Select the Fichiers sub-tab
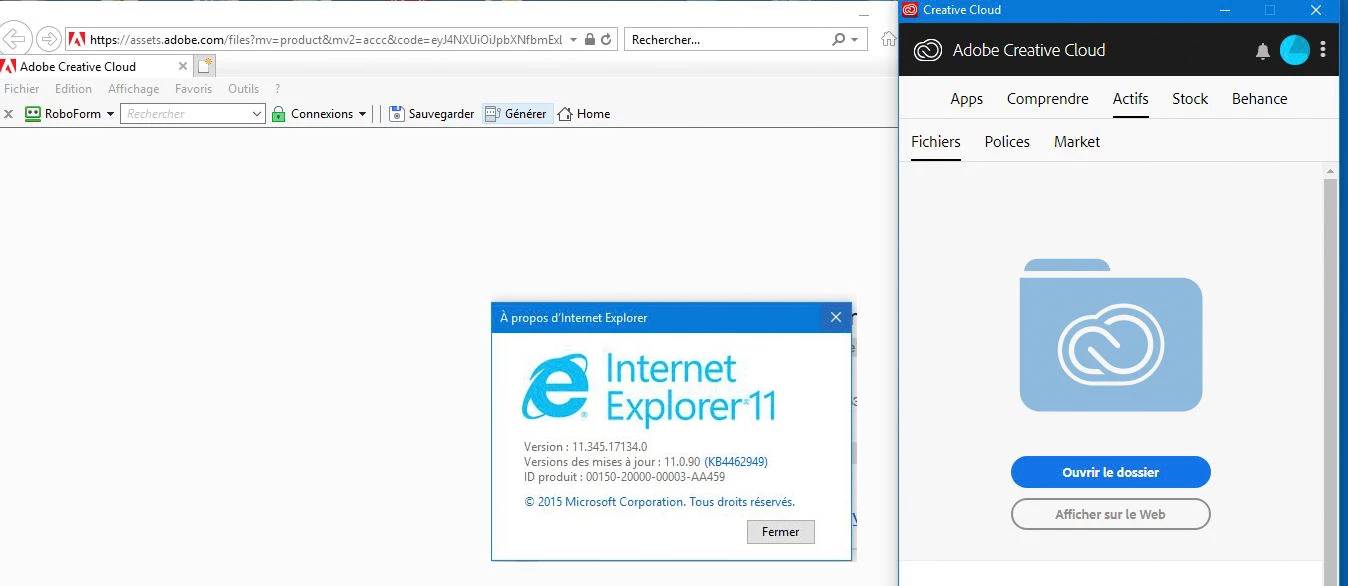 click(936, 142)
